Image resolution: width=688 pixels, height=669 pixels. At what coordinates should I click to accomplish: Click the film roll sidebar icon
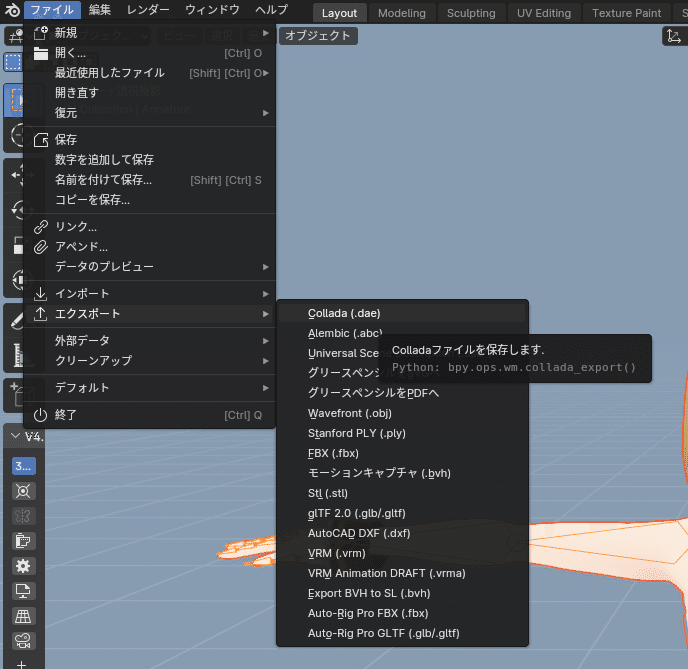pyautogui.click(x=23, y=541)
